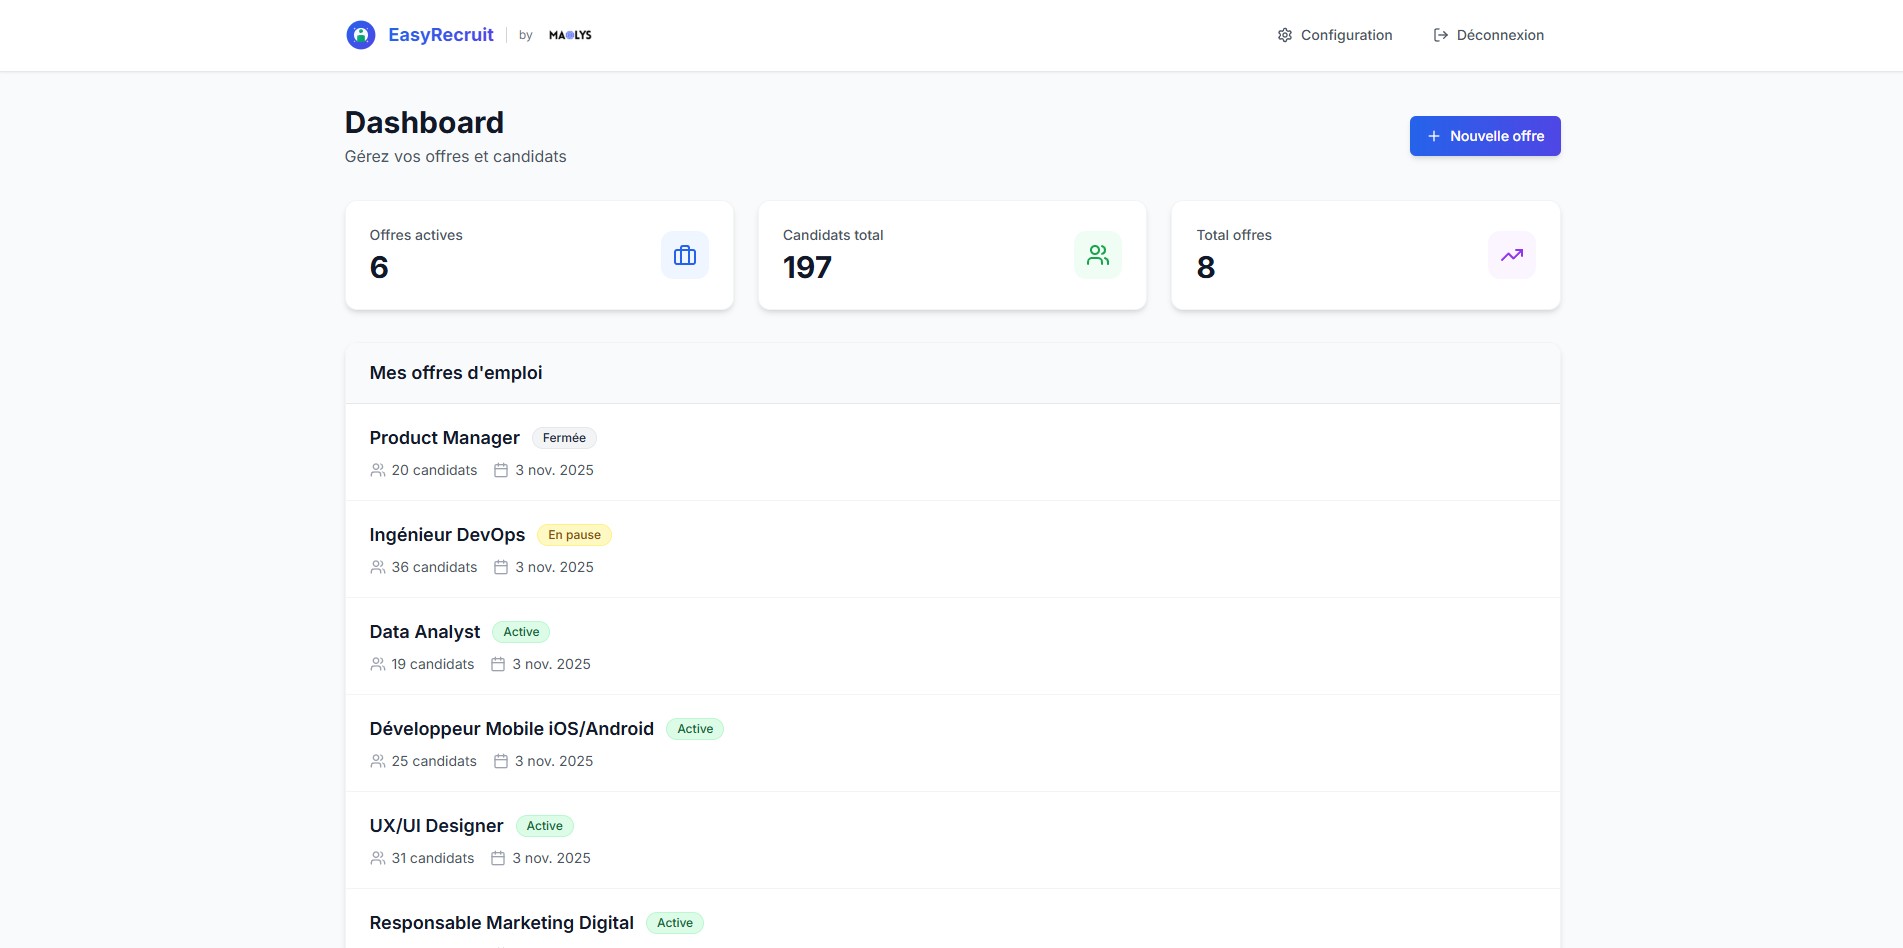The width and height of the screenshot is (1903, 948).
Task: Click the Nouvelle offre button
Action: click(1484, 135)
